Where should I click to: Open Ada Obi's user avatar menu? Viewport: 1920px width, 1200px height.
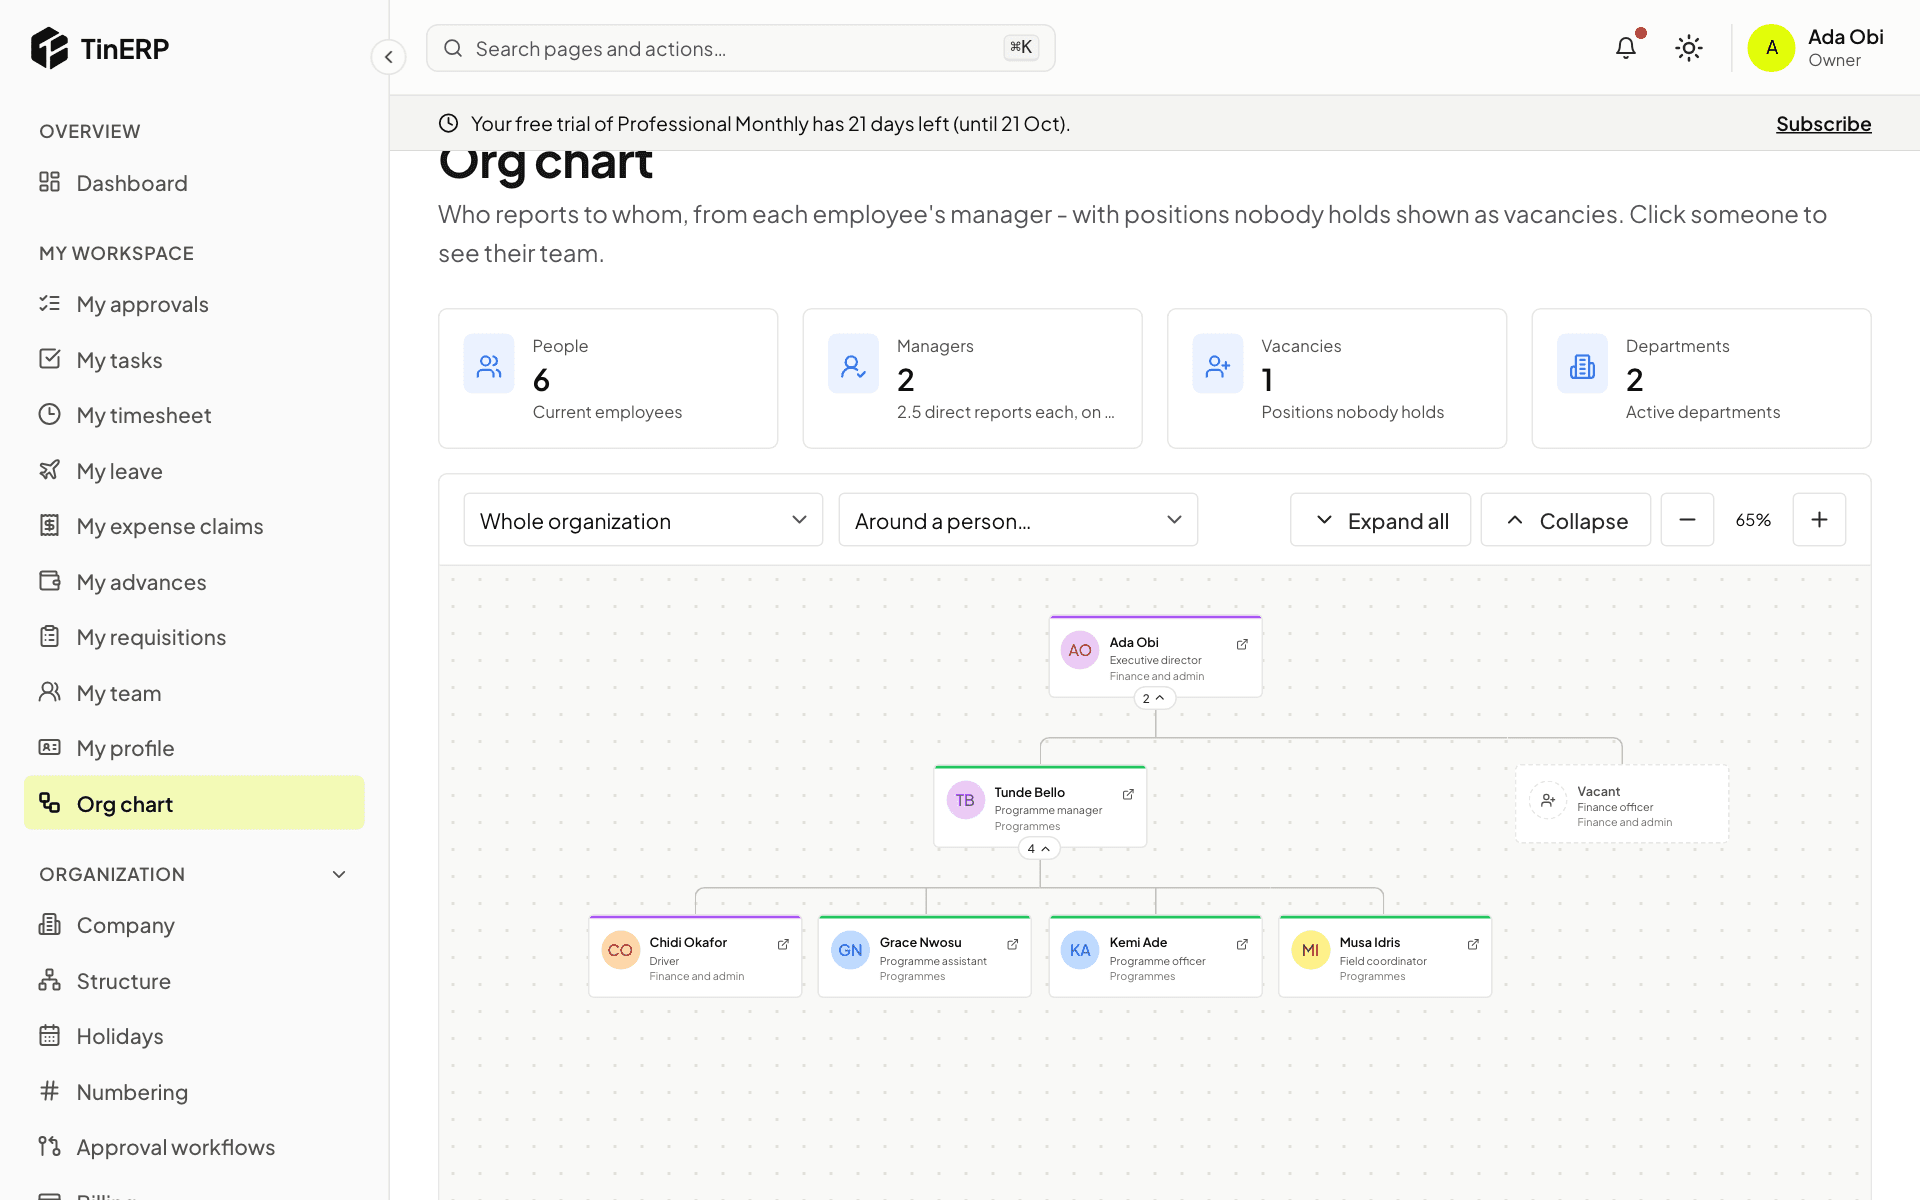(1771, 48)
